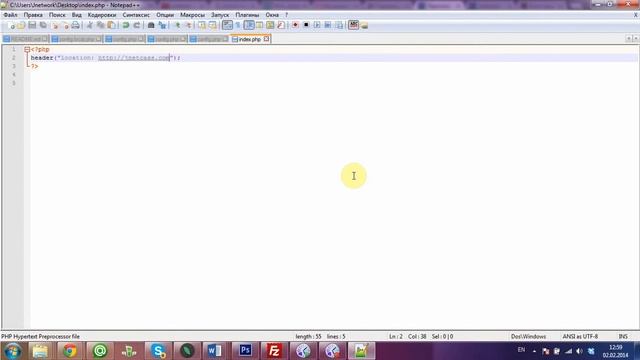Click the header function text on line 2
This screenshot has height=360, width=640.
coord(42,58)
